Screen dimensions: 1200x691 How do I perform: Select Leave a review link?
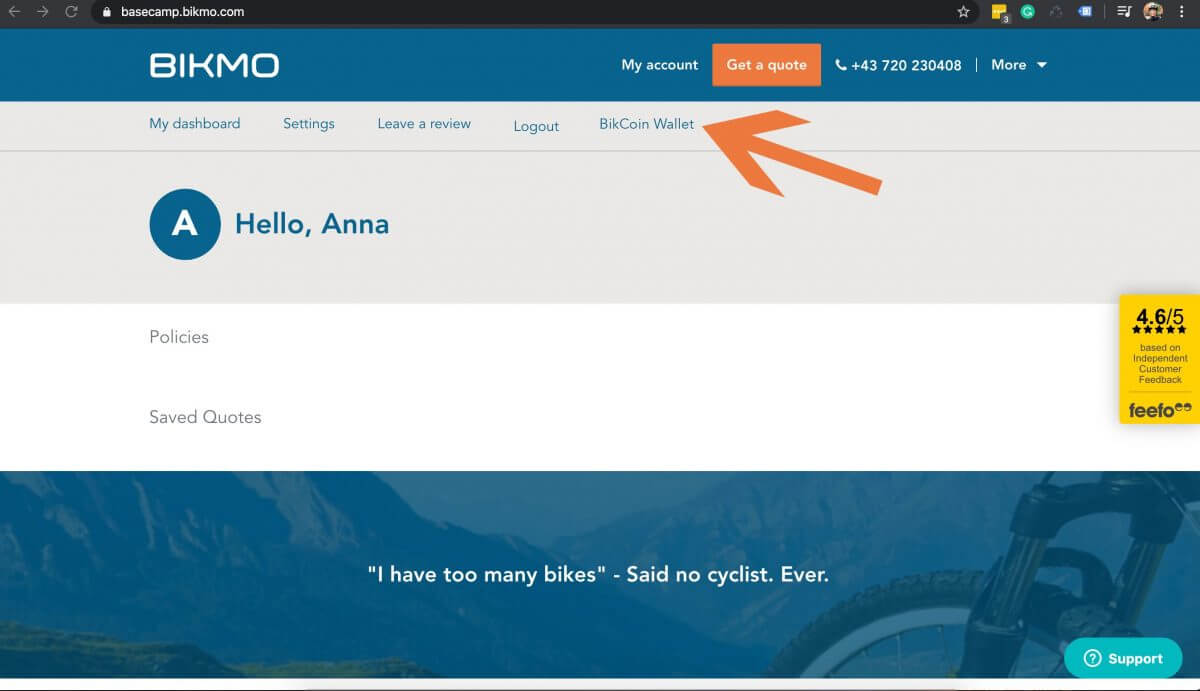[x=424, y=124]
